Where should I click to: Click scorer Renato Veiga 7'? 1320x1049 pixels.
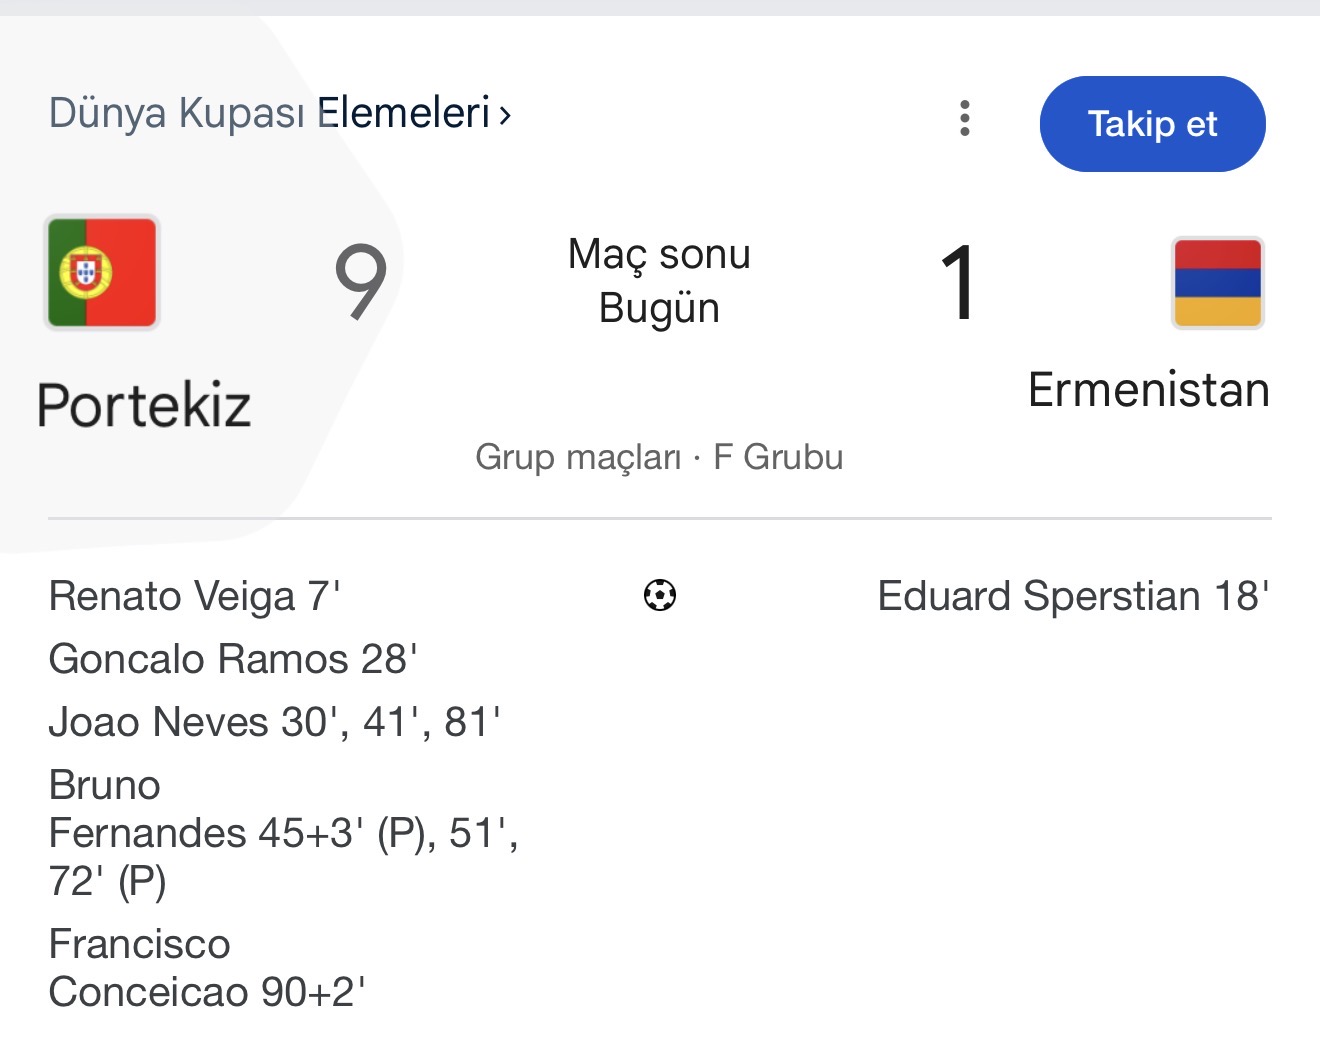point(195,596)
